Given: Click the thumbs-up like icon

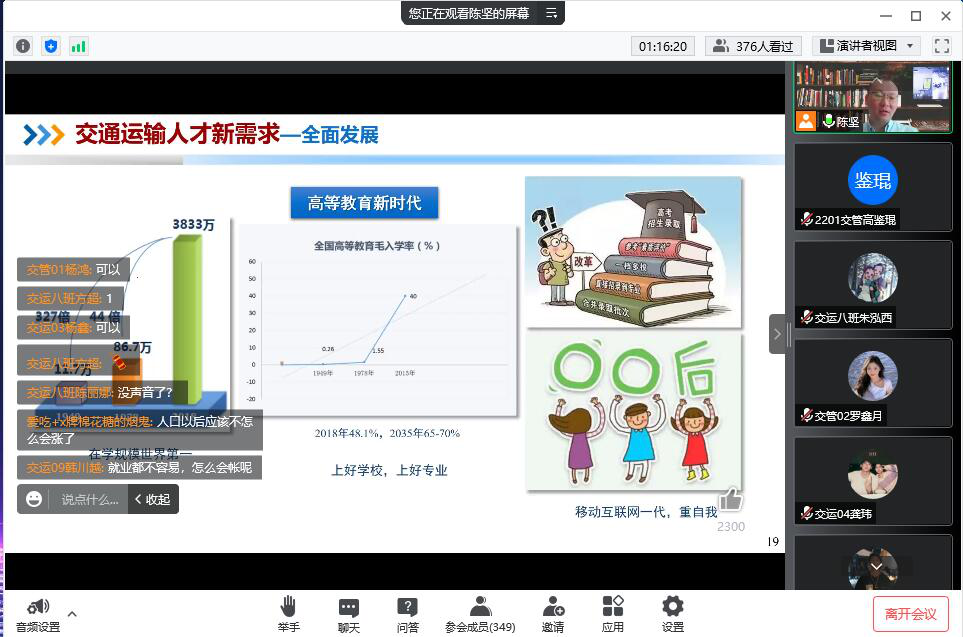Looking at the screenshot, I should [x=731, y=499].
